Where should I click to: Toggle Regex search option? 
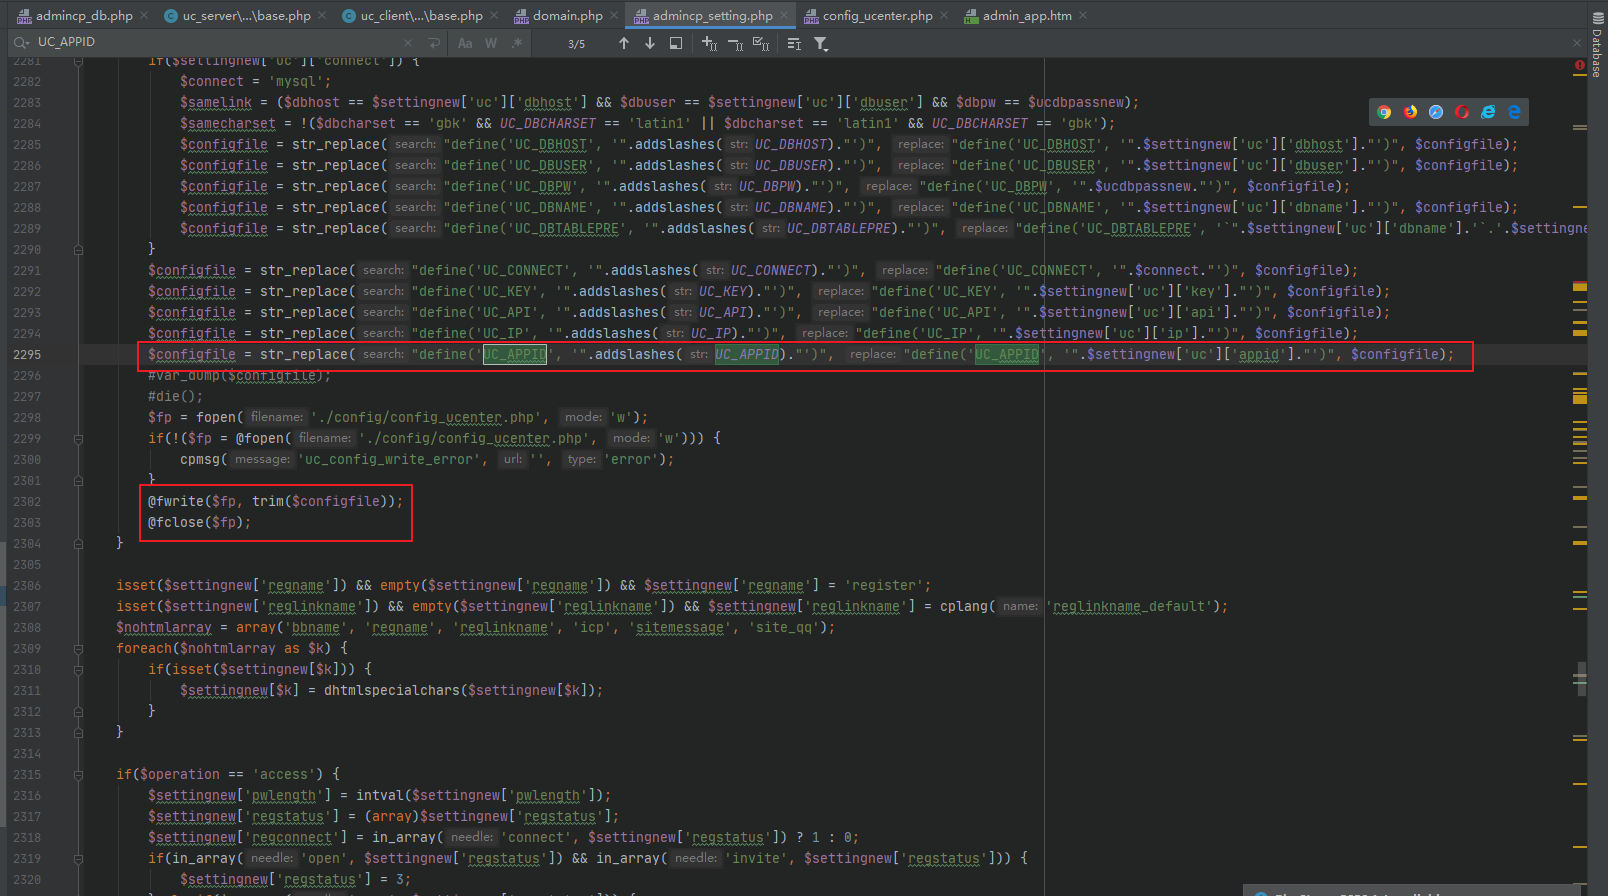[516, 43]
